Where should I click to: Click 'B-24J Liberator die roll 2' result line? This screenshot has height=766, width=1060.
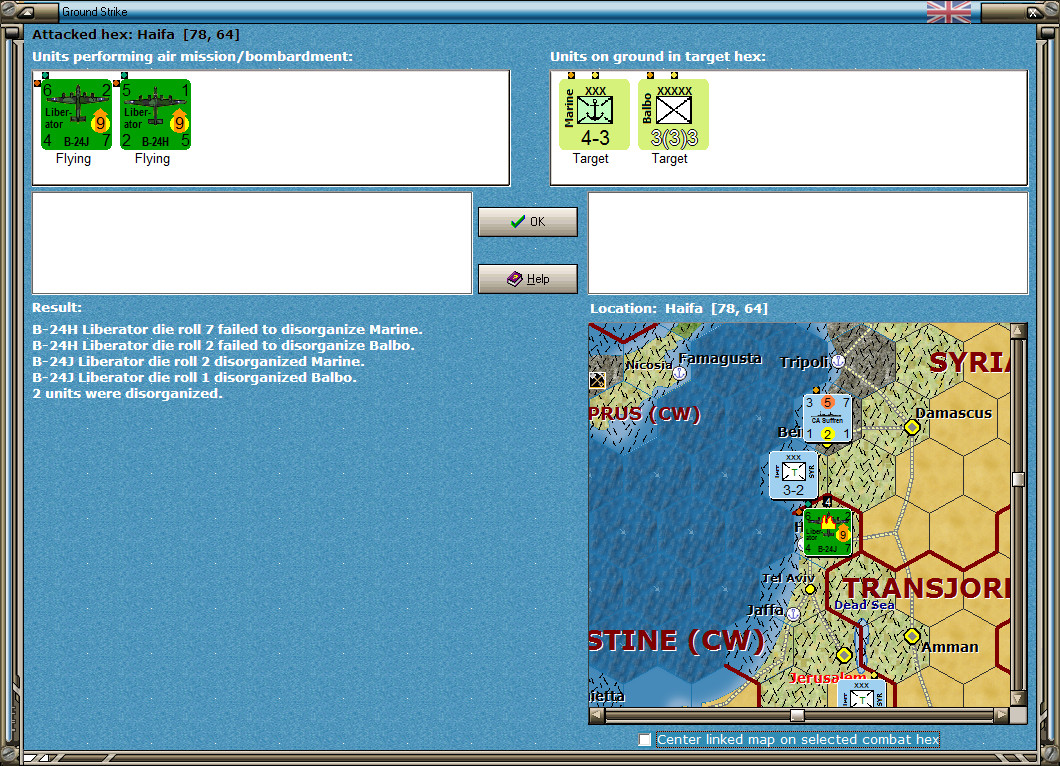click(199, 362)
